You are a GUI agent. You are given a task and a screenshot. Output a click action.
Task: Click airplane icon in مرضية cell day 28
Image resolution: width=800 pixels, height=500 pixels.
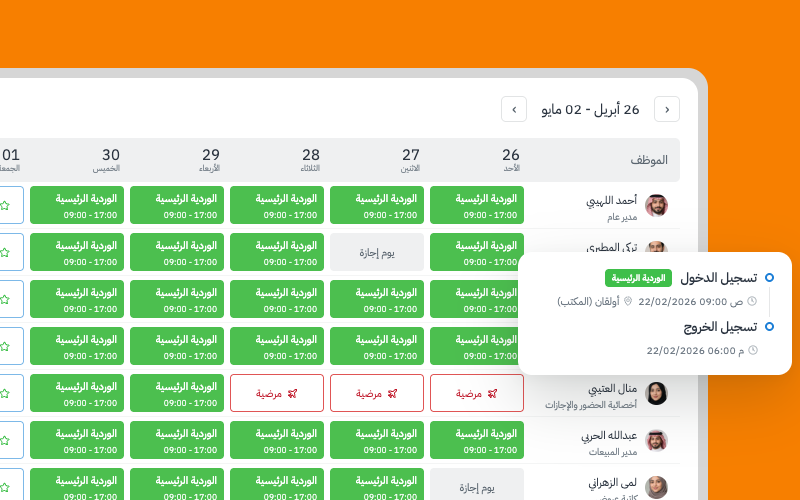click(292, 393)
